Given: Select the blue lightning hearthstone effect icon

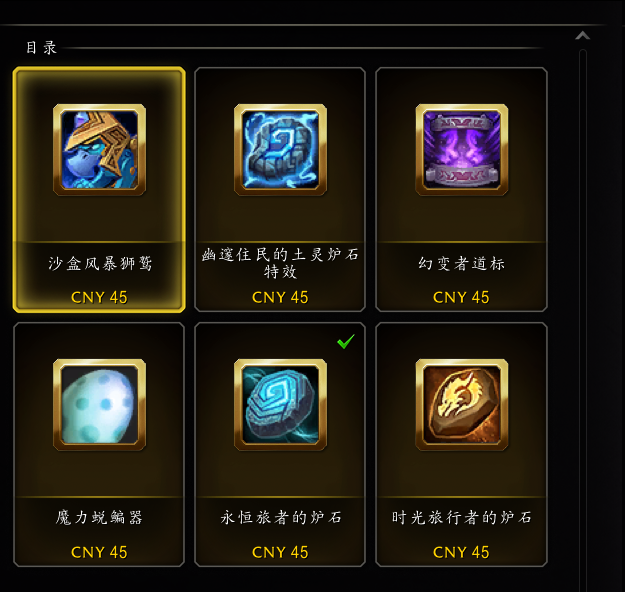Looking at the screenshot, I should click(280, 149).
